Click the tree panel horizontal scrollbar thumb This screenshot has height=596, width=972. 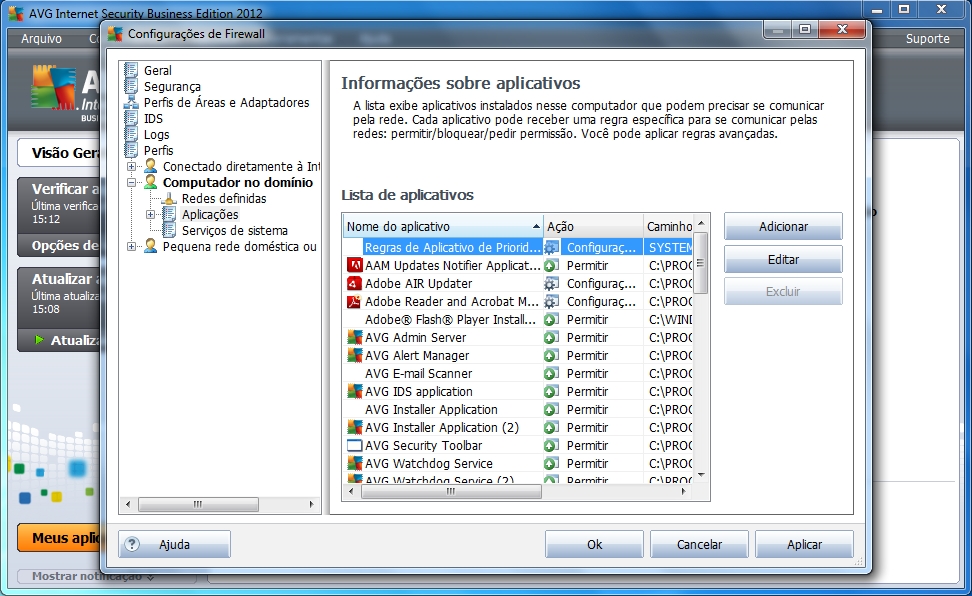tap(198, 504)
